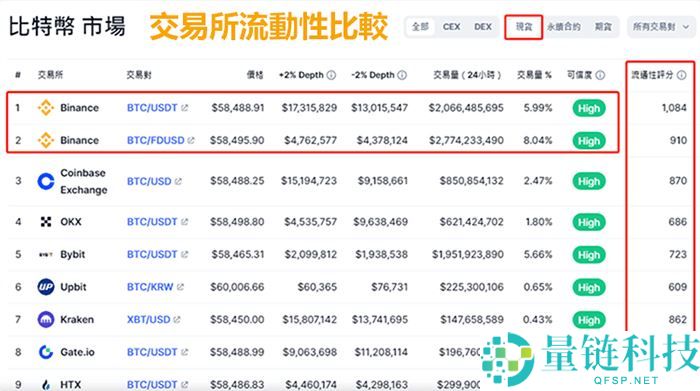Click the price $58,450.00

coord(237,320)
